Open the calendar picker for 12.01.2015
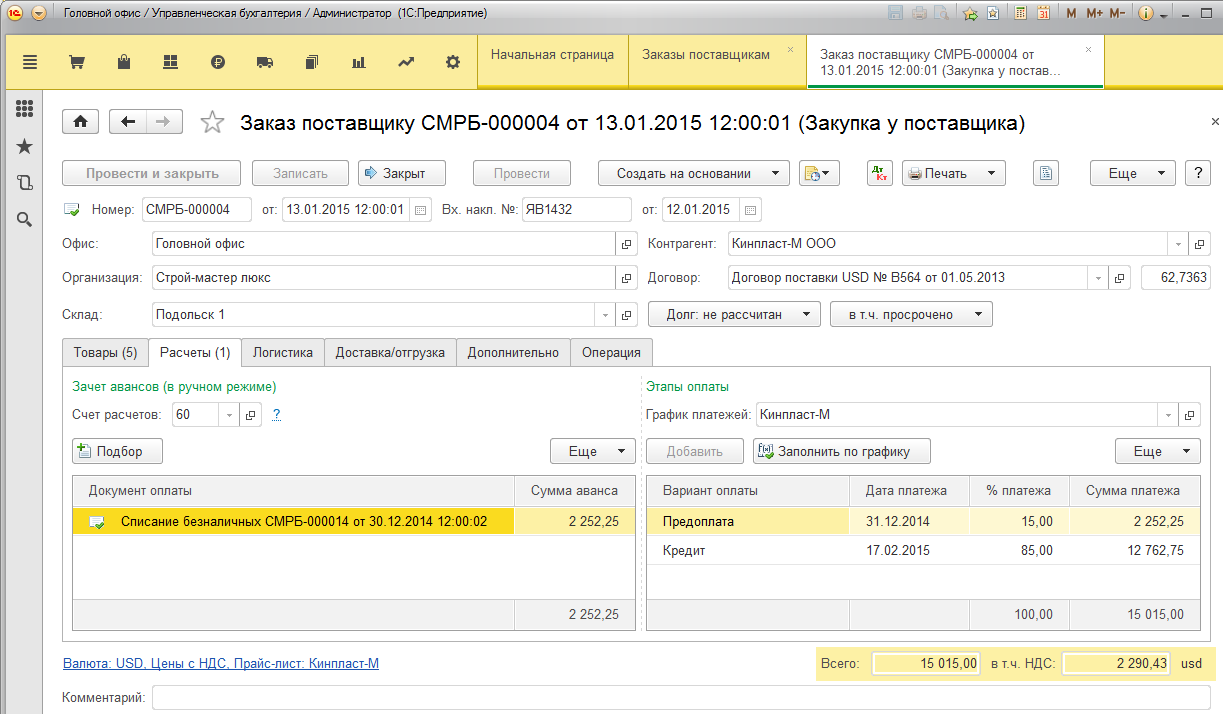The image size is (1223, 714). pyautogui.click(x=752, y=210)
